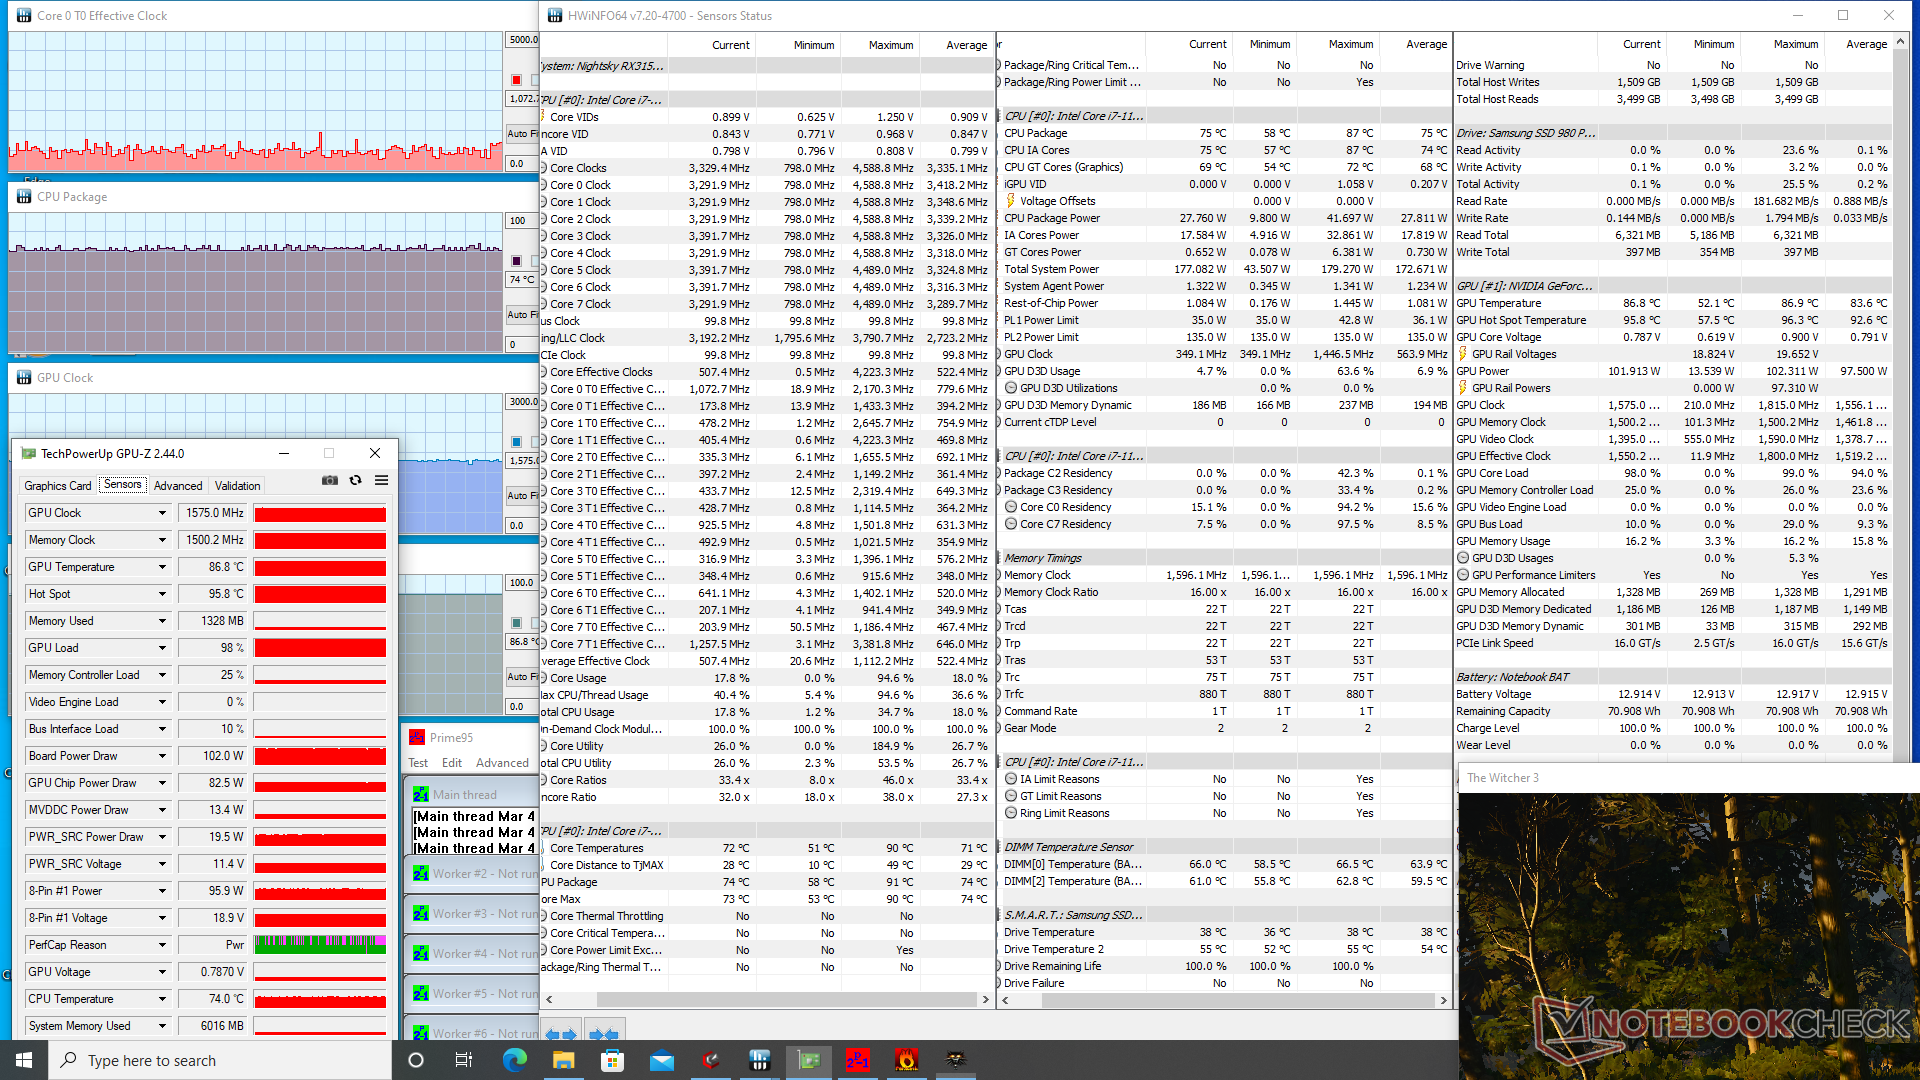Open Cortana from the taskbar
Viewport: 1920px width, 1080px height.
[x=416, y=1060]
